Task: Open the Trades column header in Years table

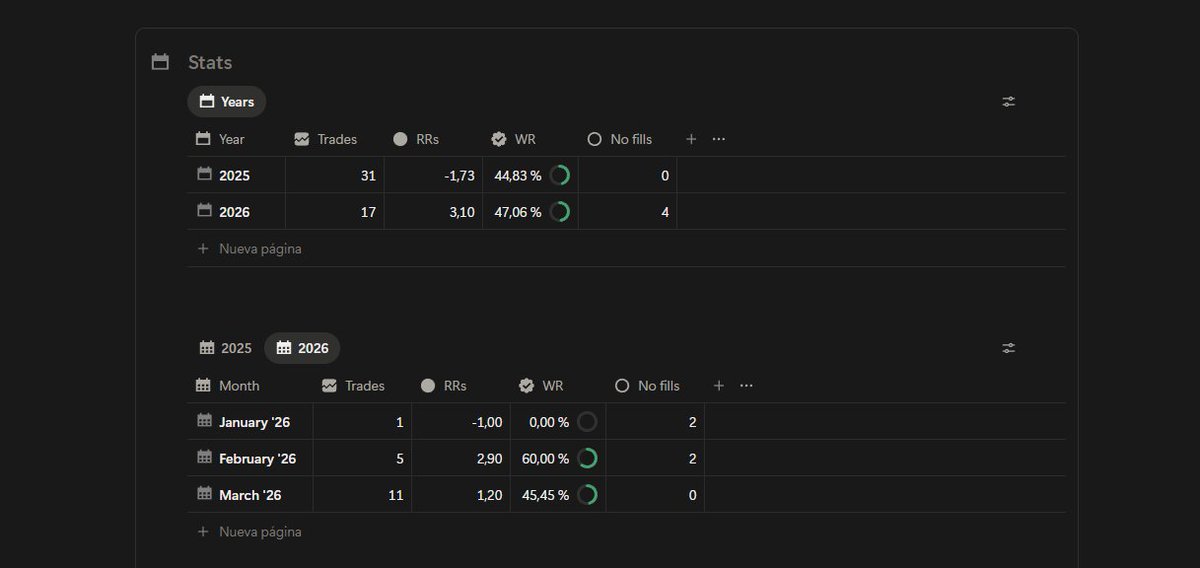Action: 326,139
